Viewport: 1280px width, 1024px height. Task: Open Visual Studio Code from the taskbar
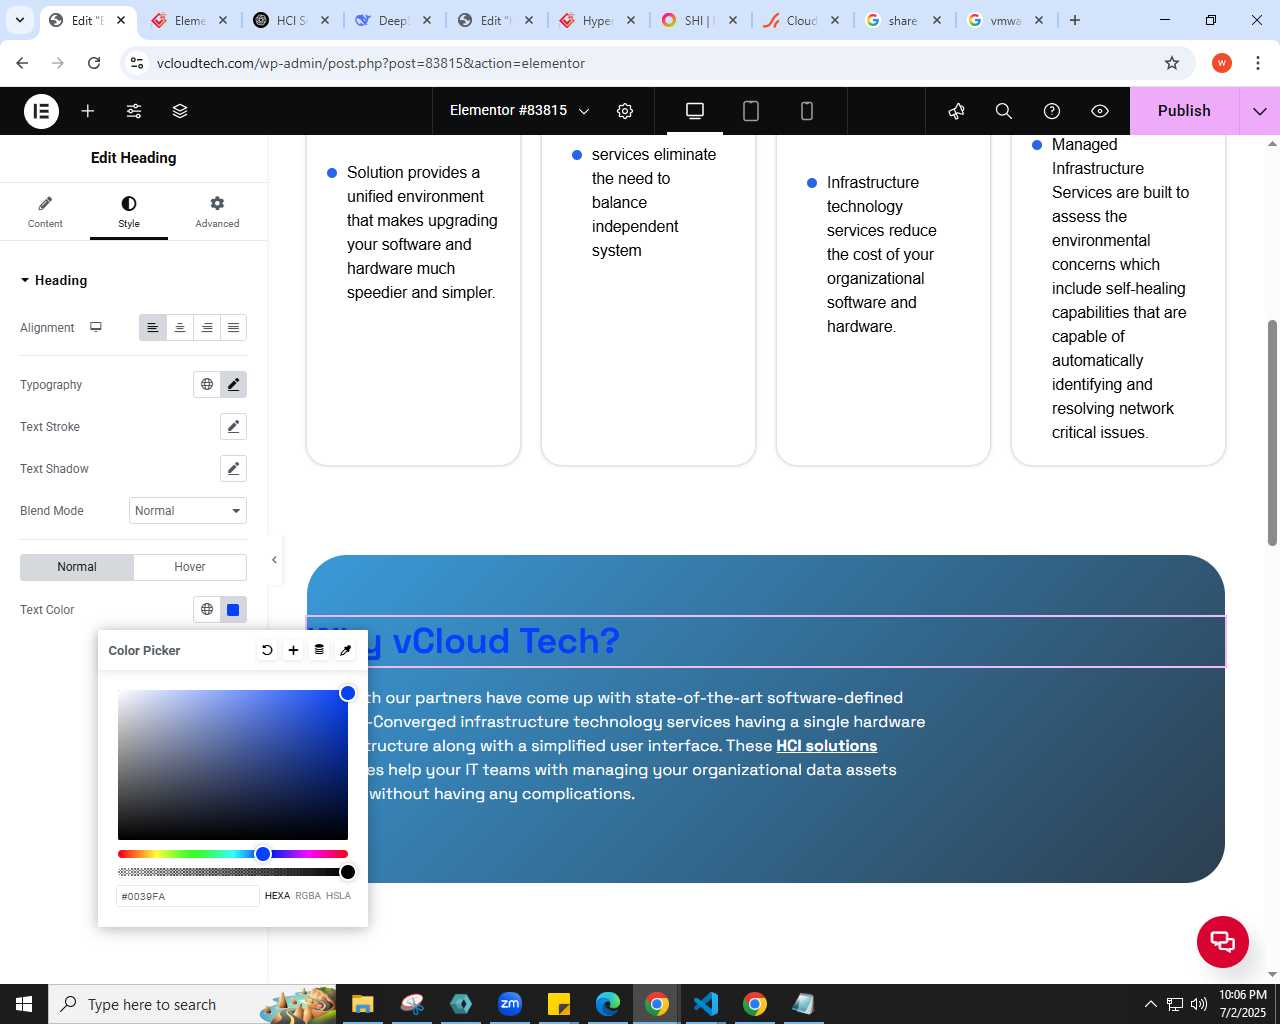pos(706,1004)
